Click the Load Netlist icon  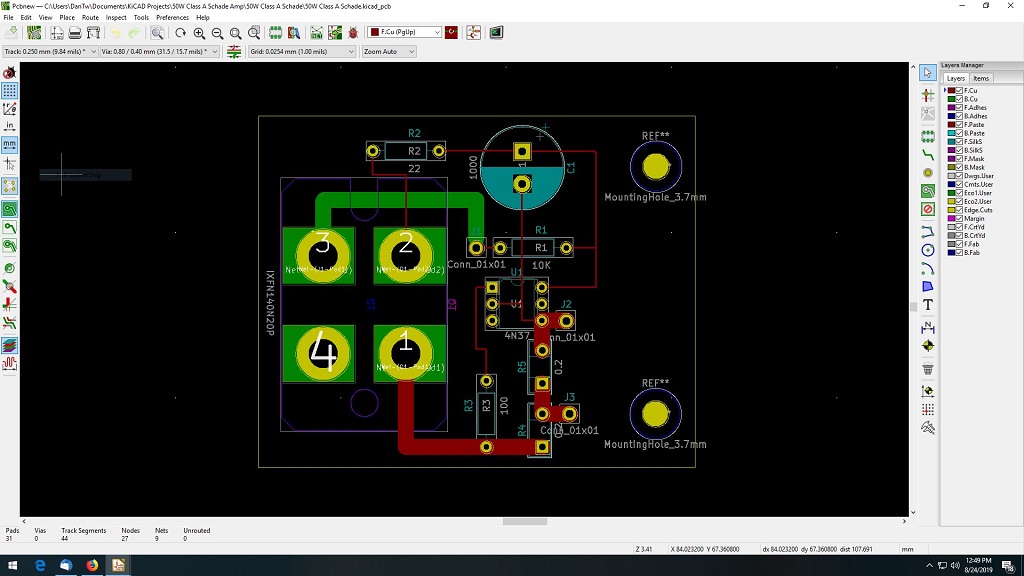(317, 32)
